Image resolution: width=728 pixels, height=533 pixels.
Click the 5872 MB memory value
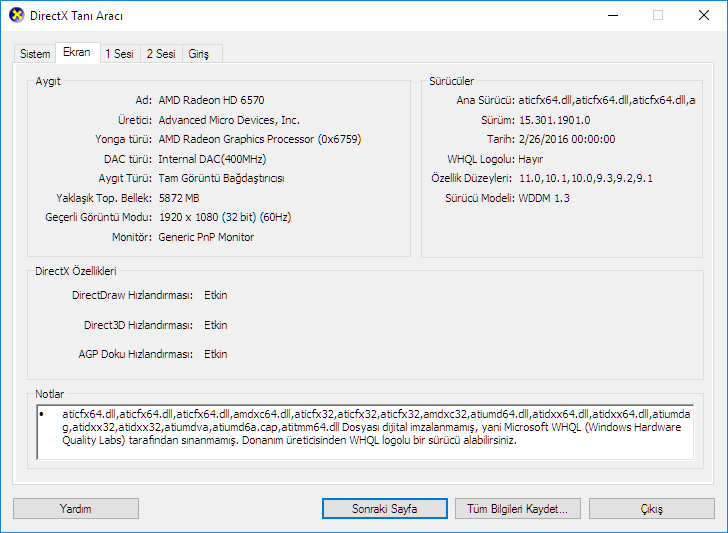pyautogui.click(x=179, y=198)
